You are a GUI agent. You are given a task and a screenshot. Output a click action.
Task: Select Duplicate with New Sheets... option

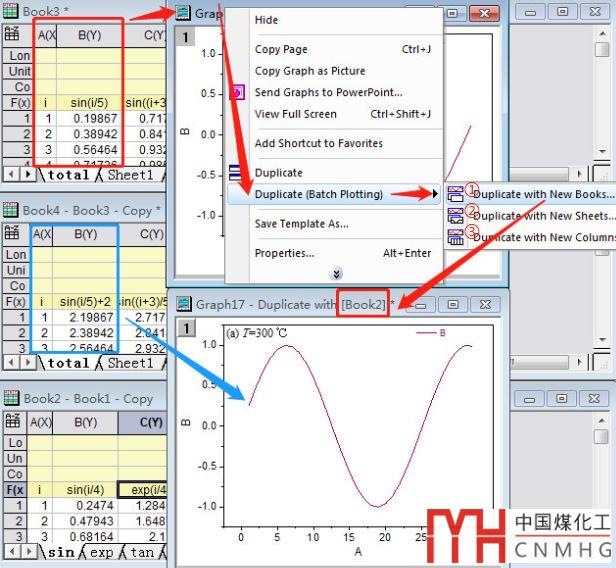(544, 216)
